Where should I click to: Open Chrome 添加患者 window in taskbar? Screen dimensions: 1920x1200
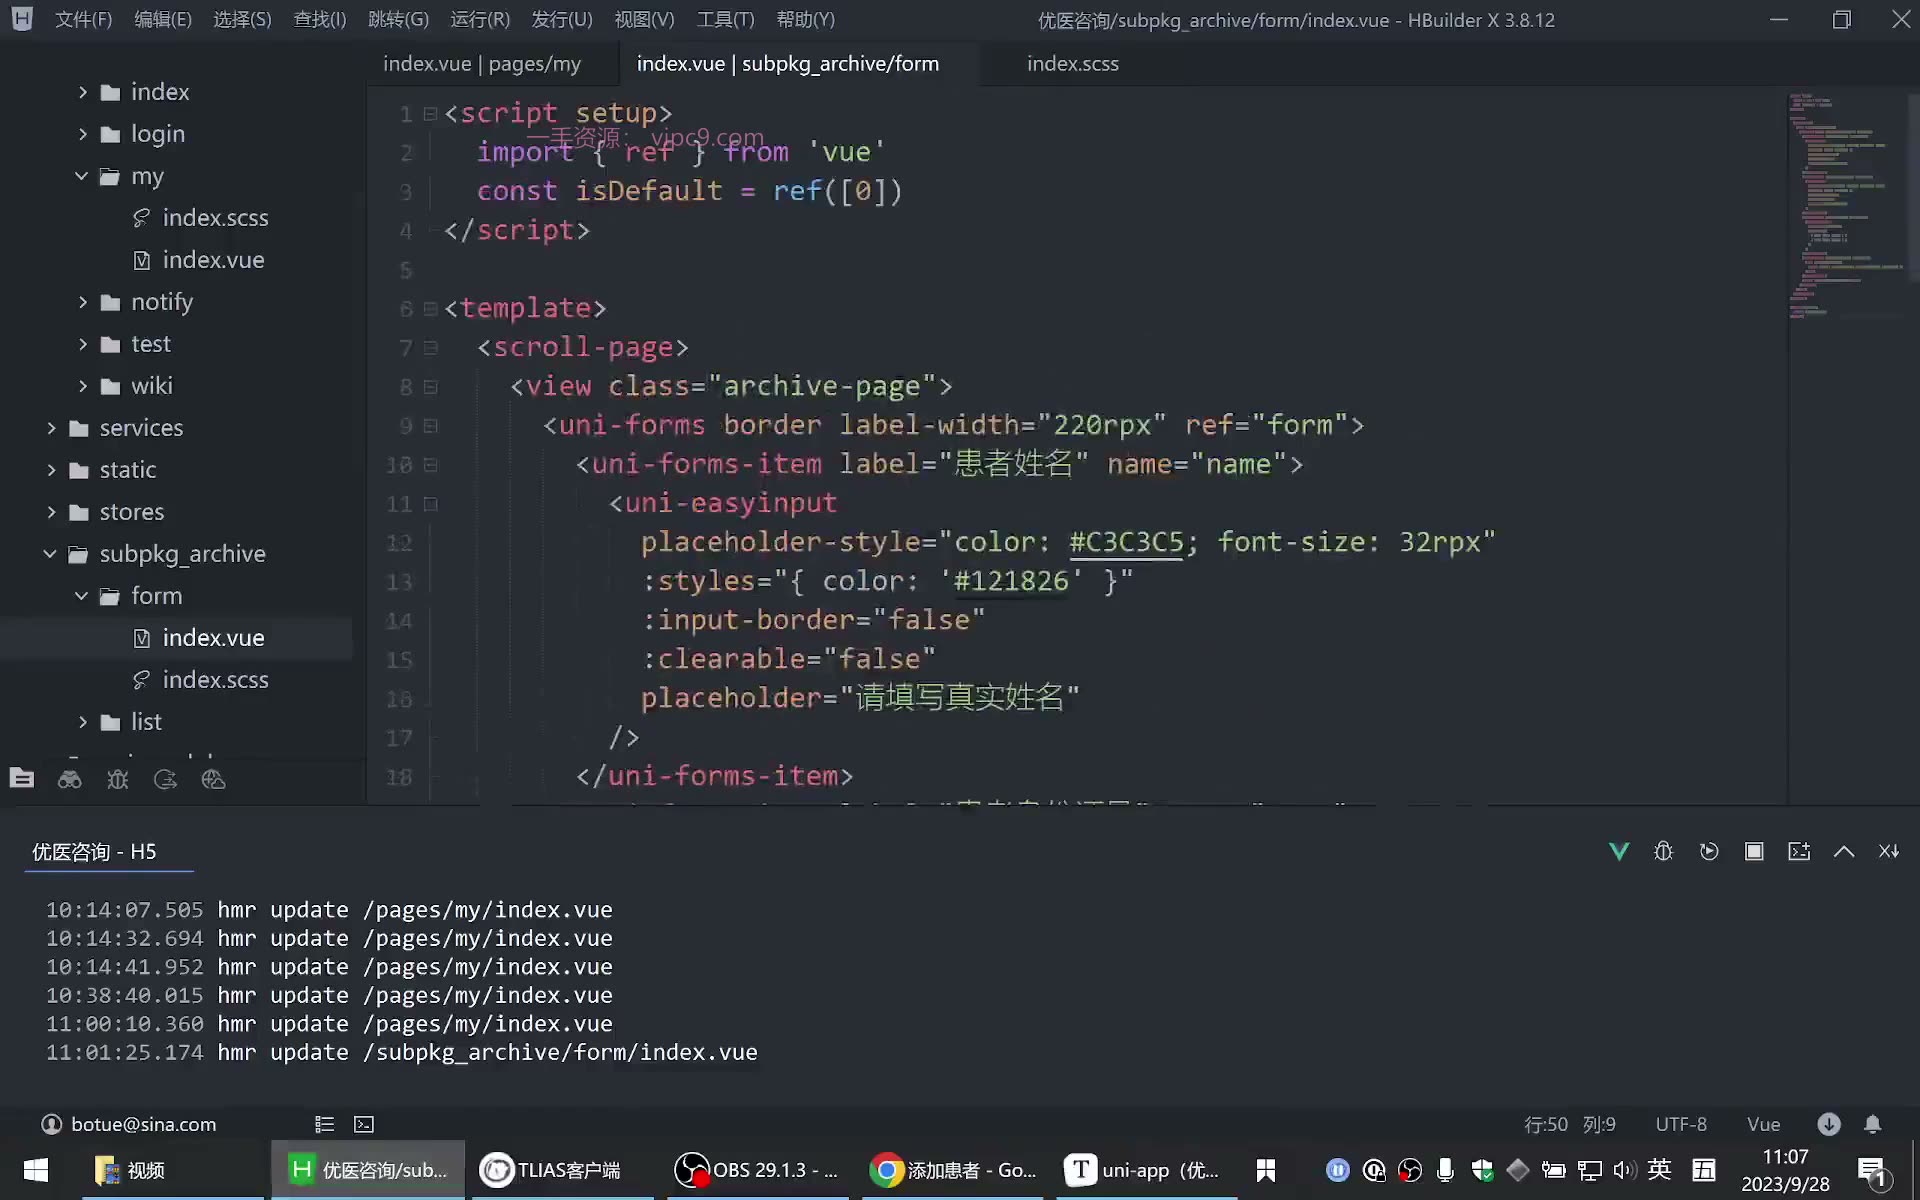point(953,1170)
